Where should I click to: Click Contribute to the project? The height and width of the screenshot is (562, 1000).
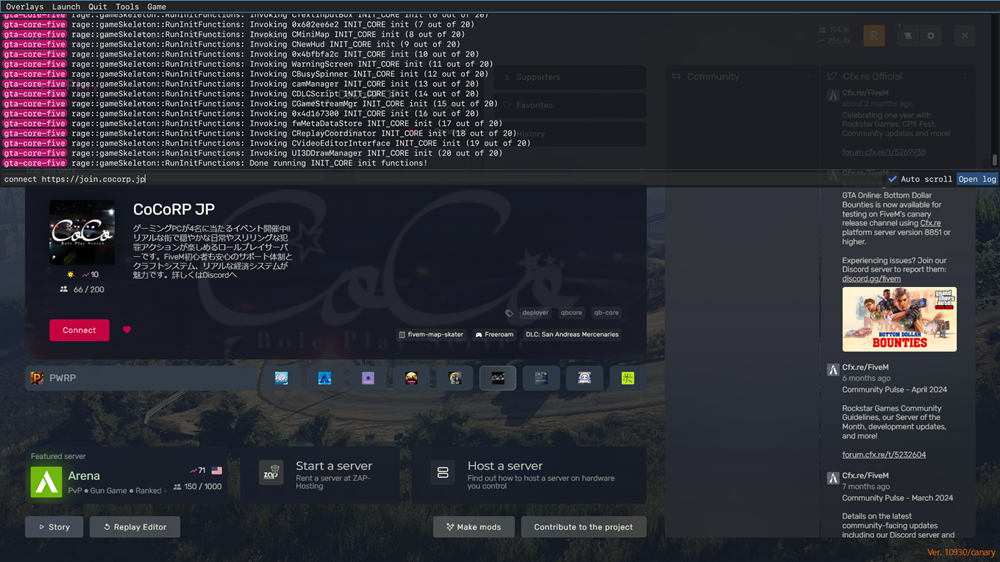[584, 527]
